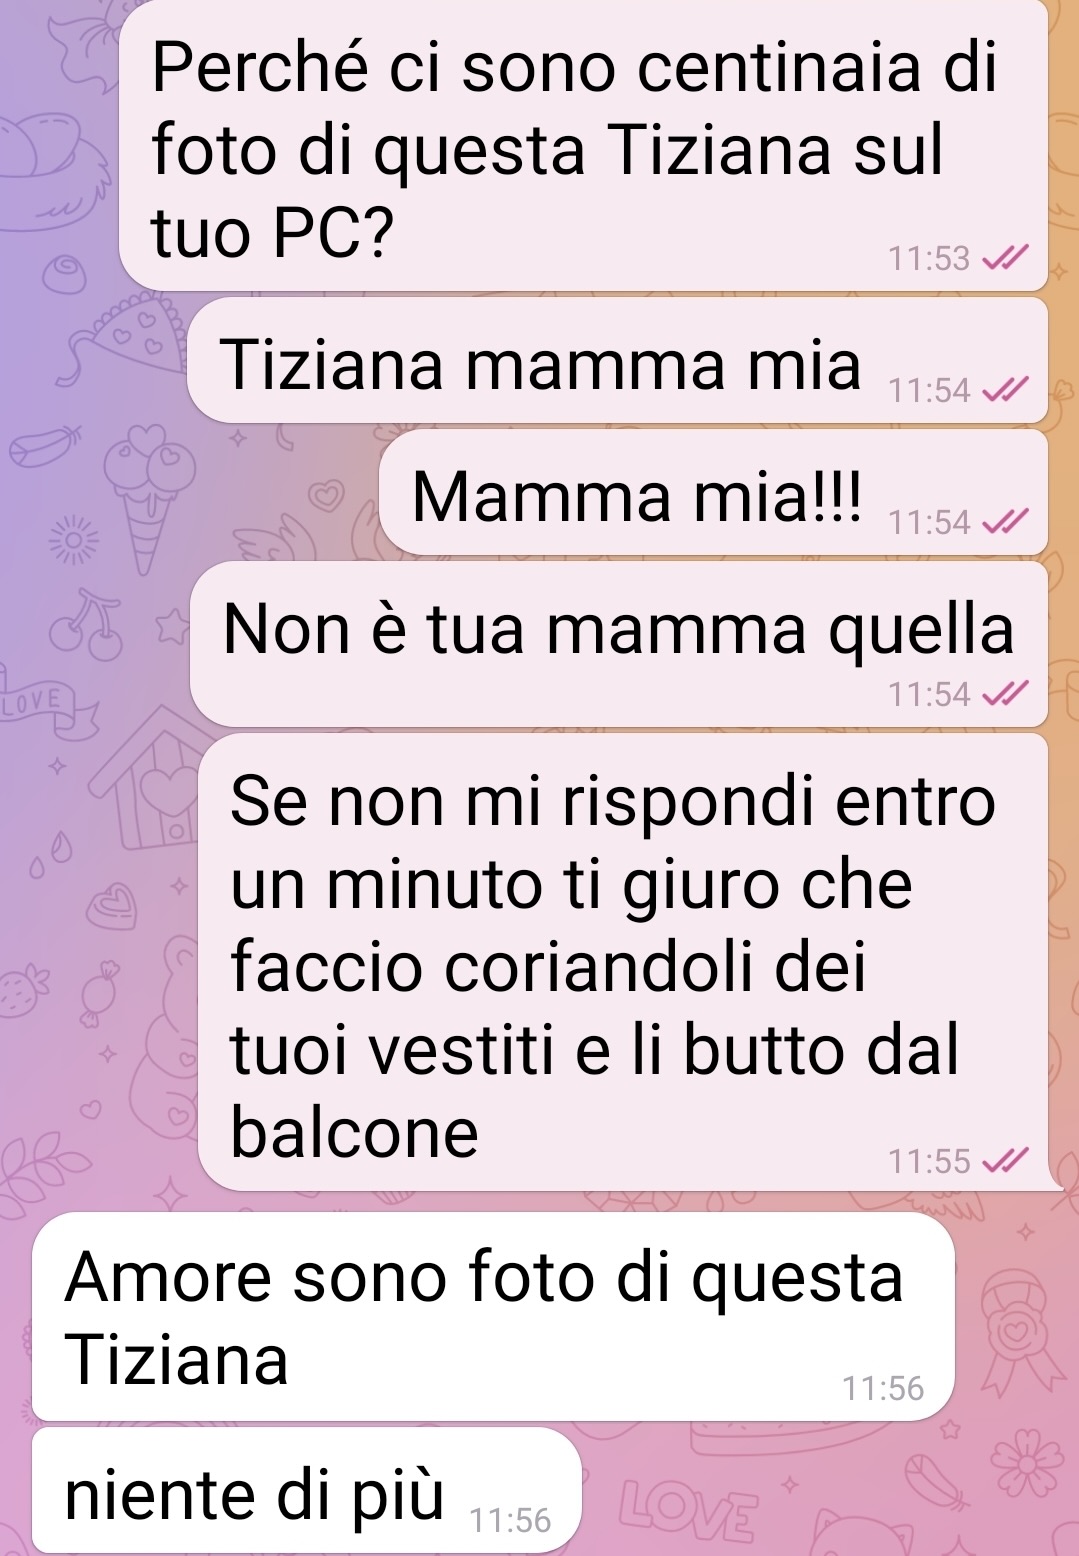Select the reply 'Amore sono foto di questa Tiziana'
This screenshot has height=1556, width=1079.
point(493,1316)
